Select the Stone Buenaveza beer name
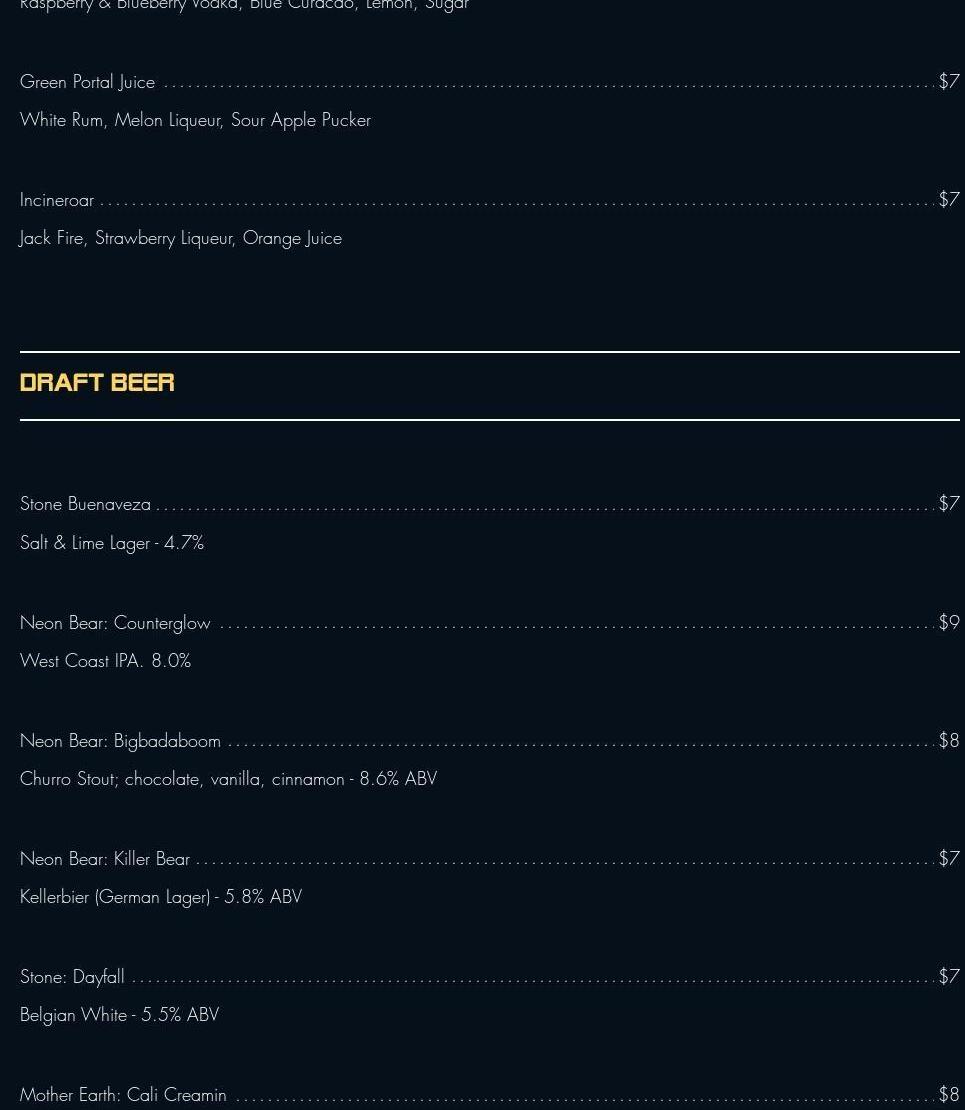This screenshot has width=965, height=1110. pyautogui.click(x=86, y=504)
